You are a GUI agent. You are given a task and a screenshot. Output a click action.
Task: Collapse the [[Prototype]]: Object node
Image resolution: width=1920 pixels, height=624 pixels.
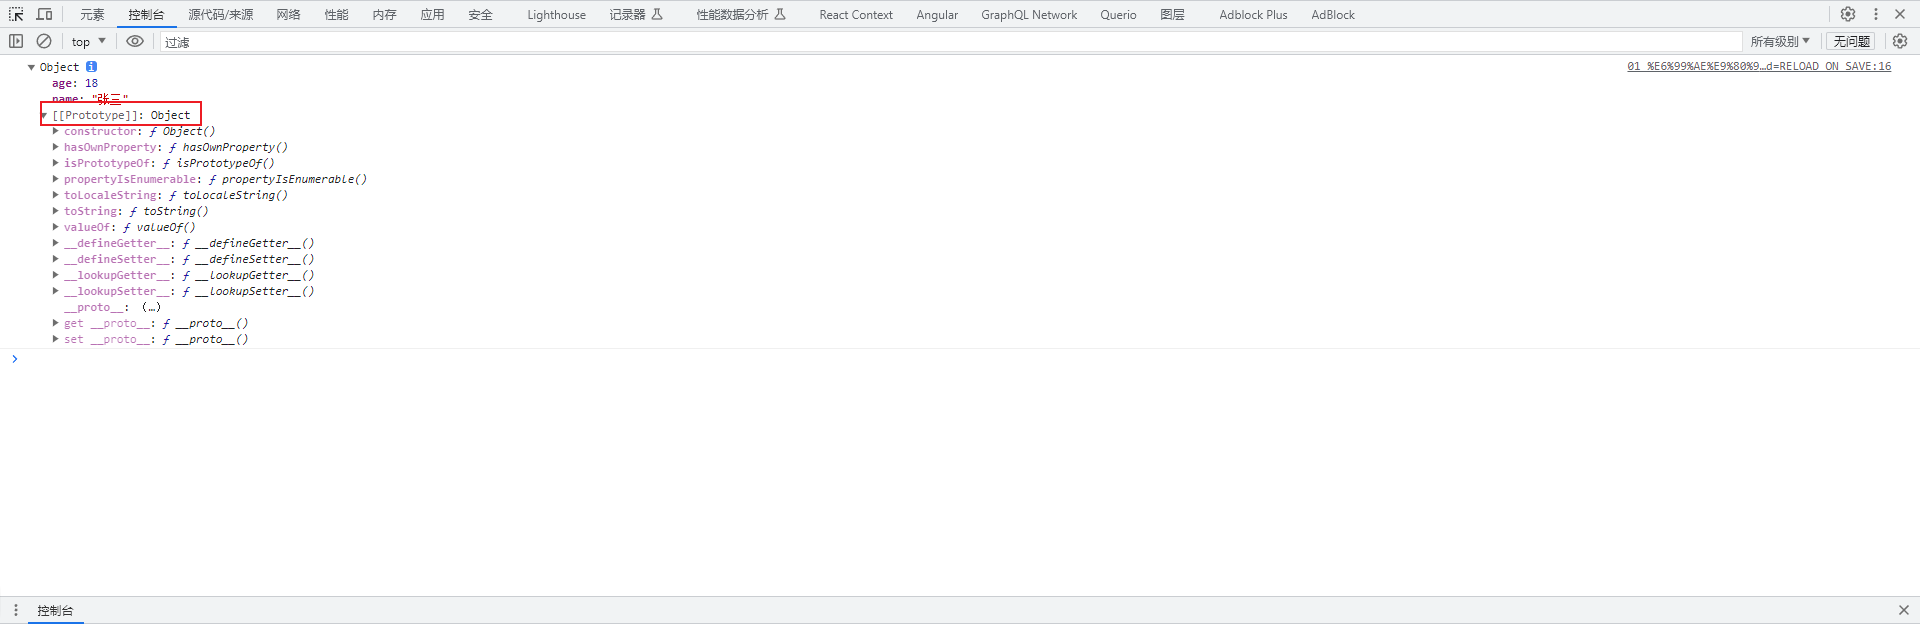[x=44, y=115]
